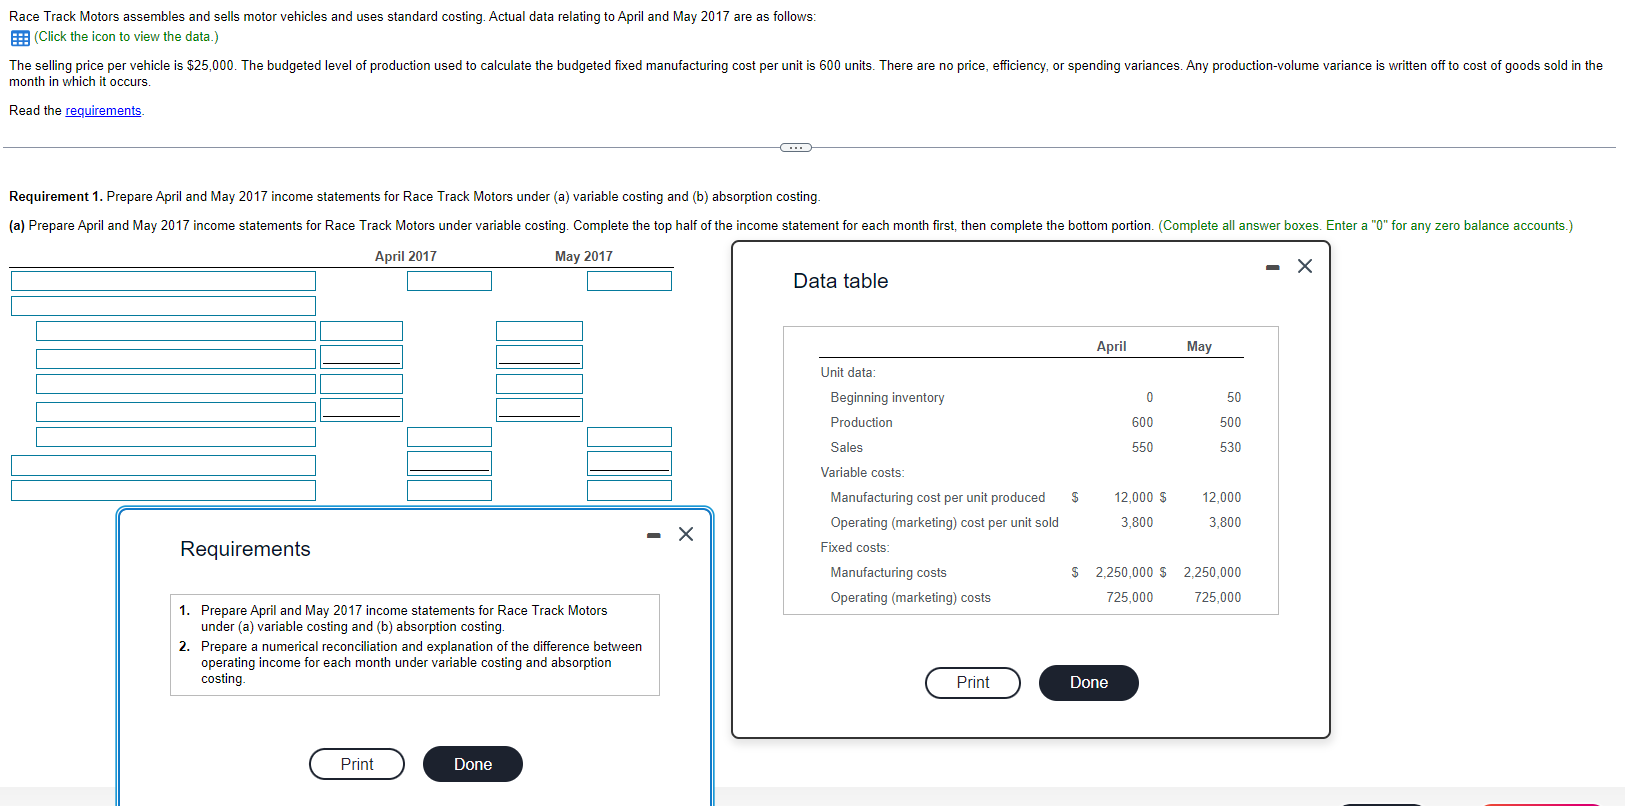Click requirement 2 text in the Requirements dialog
The width and height of the screenshot is (1625, 806).
(x=421, y=662)
